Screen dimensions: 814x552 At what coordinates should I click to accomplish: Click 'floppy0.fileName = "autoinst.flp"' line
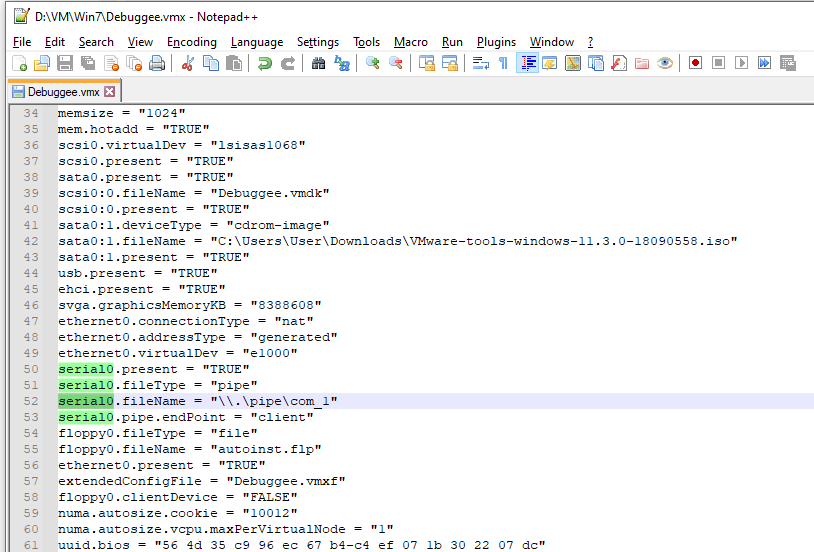point(189,449)
